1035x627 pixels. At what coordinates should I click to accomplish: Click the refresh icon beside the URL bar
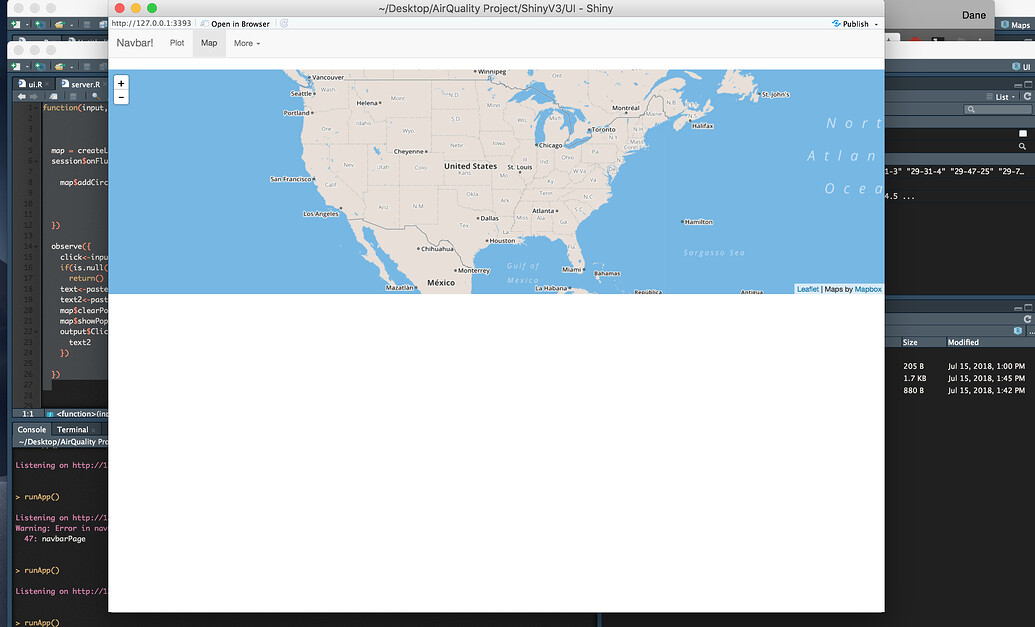[x=284, y=23]
